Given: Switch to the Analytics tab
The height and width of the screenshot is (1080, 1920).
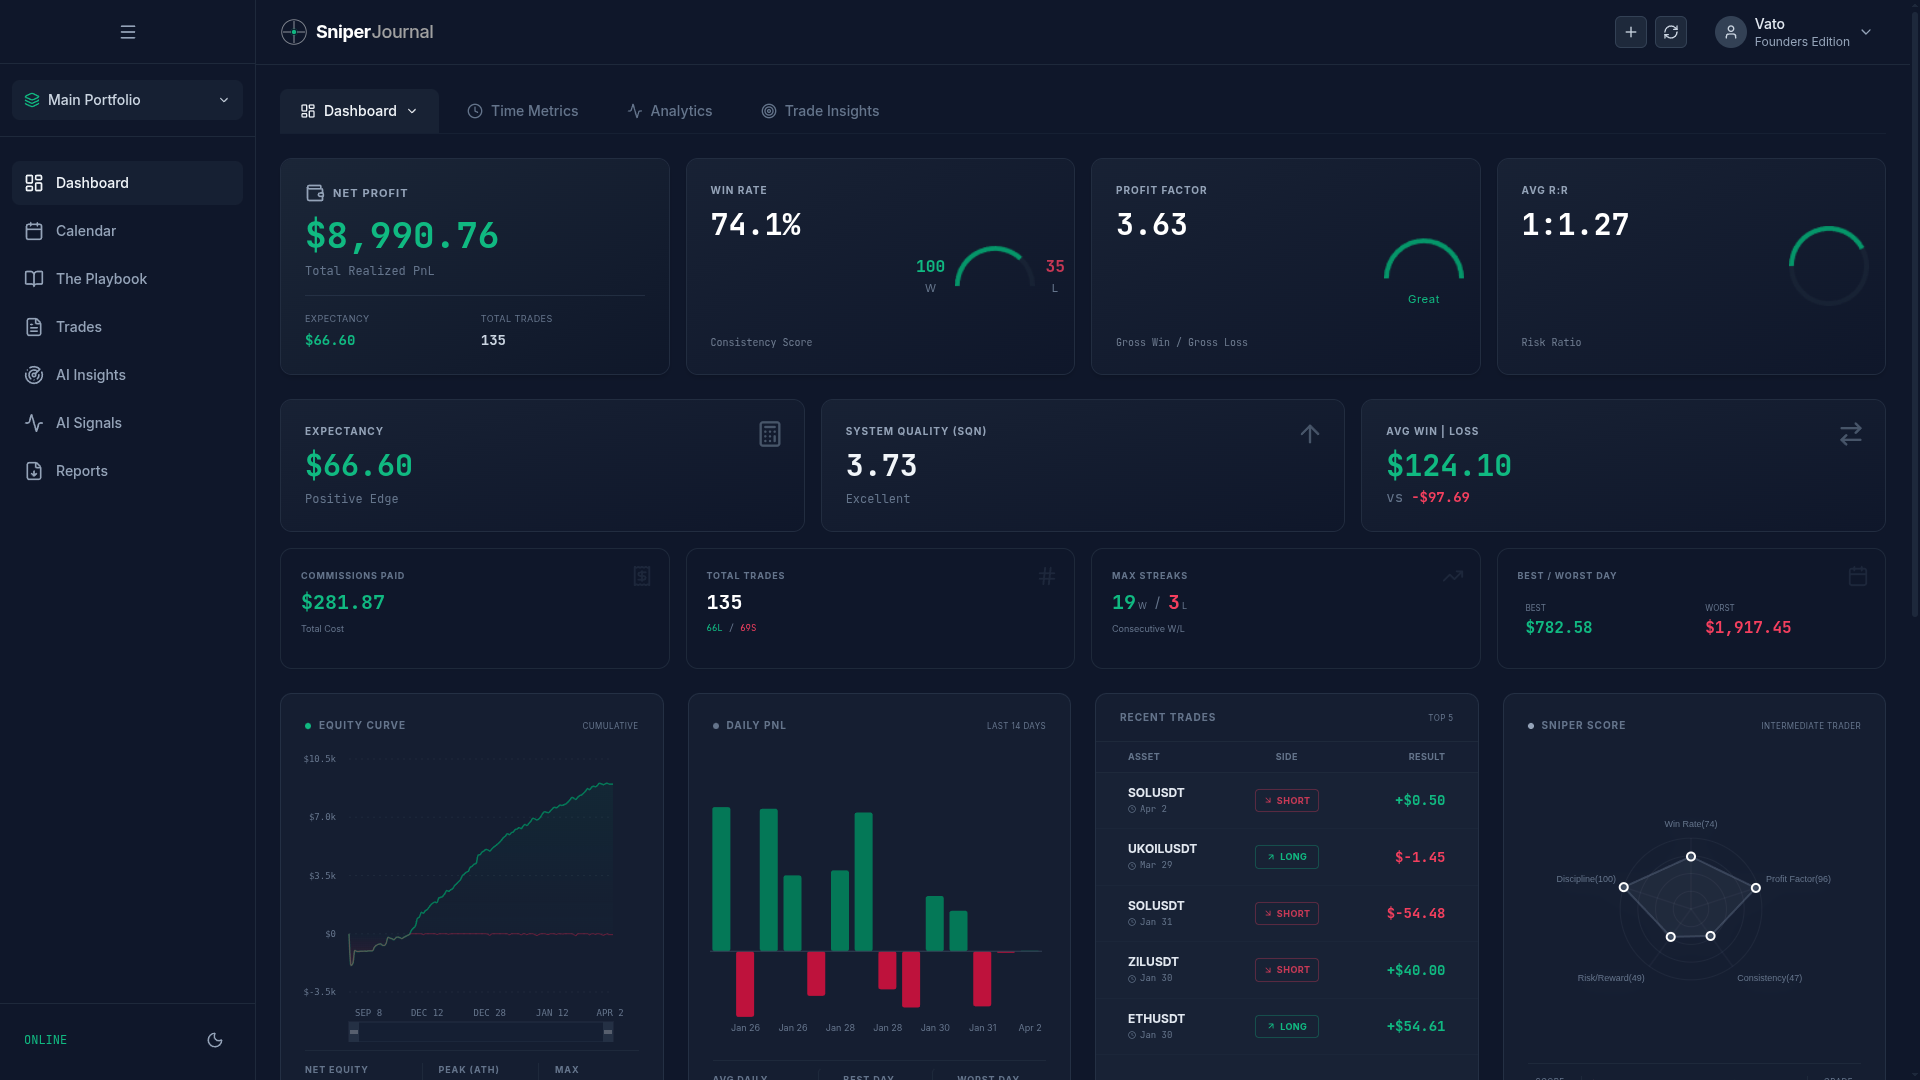Looking at the screenshot, I should pyautogui.click(x=670, y=111).
